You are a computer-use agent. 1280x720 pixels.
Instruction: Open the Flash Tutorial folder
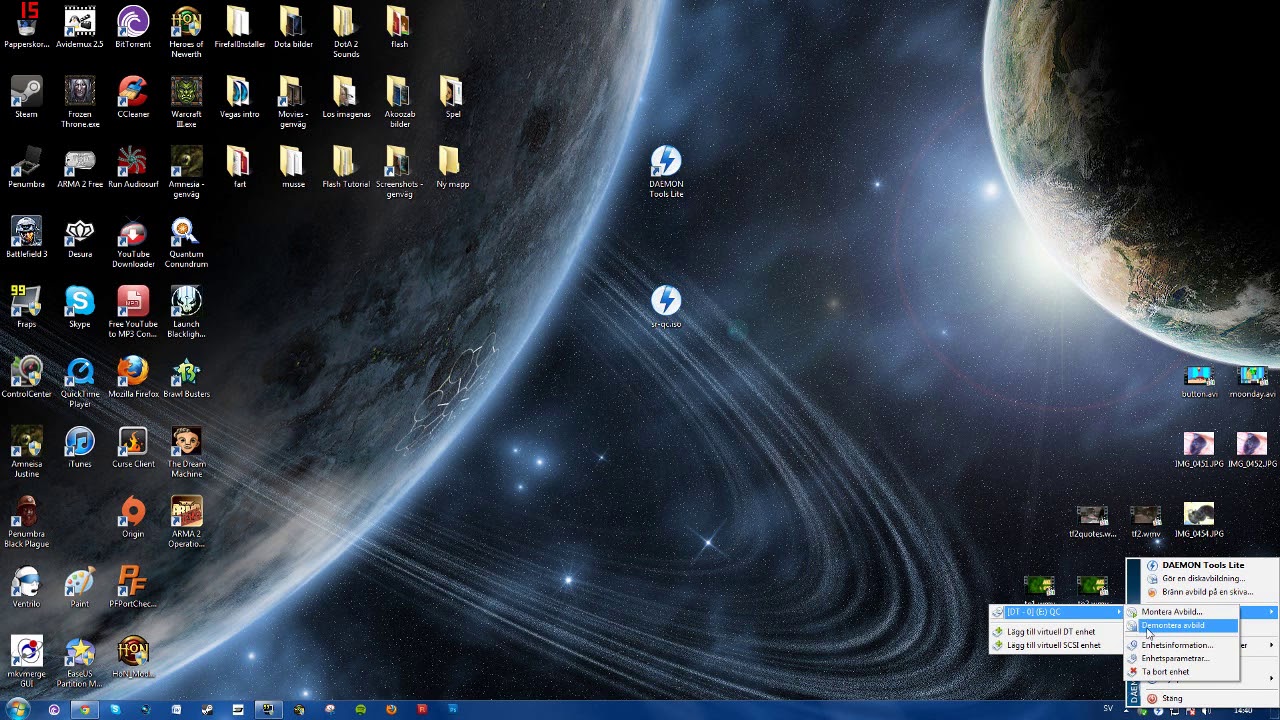coord(346,167)
